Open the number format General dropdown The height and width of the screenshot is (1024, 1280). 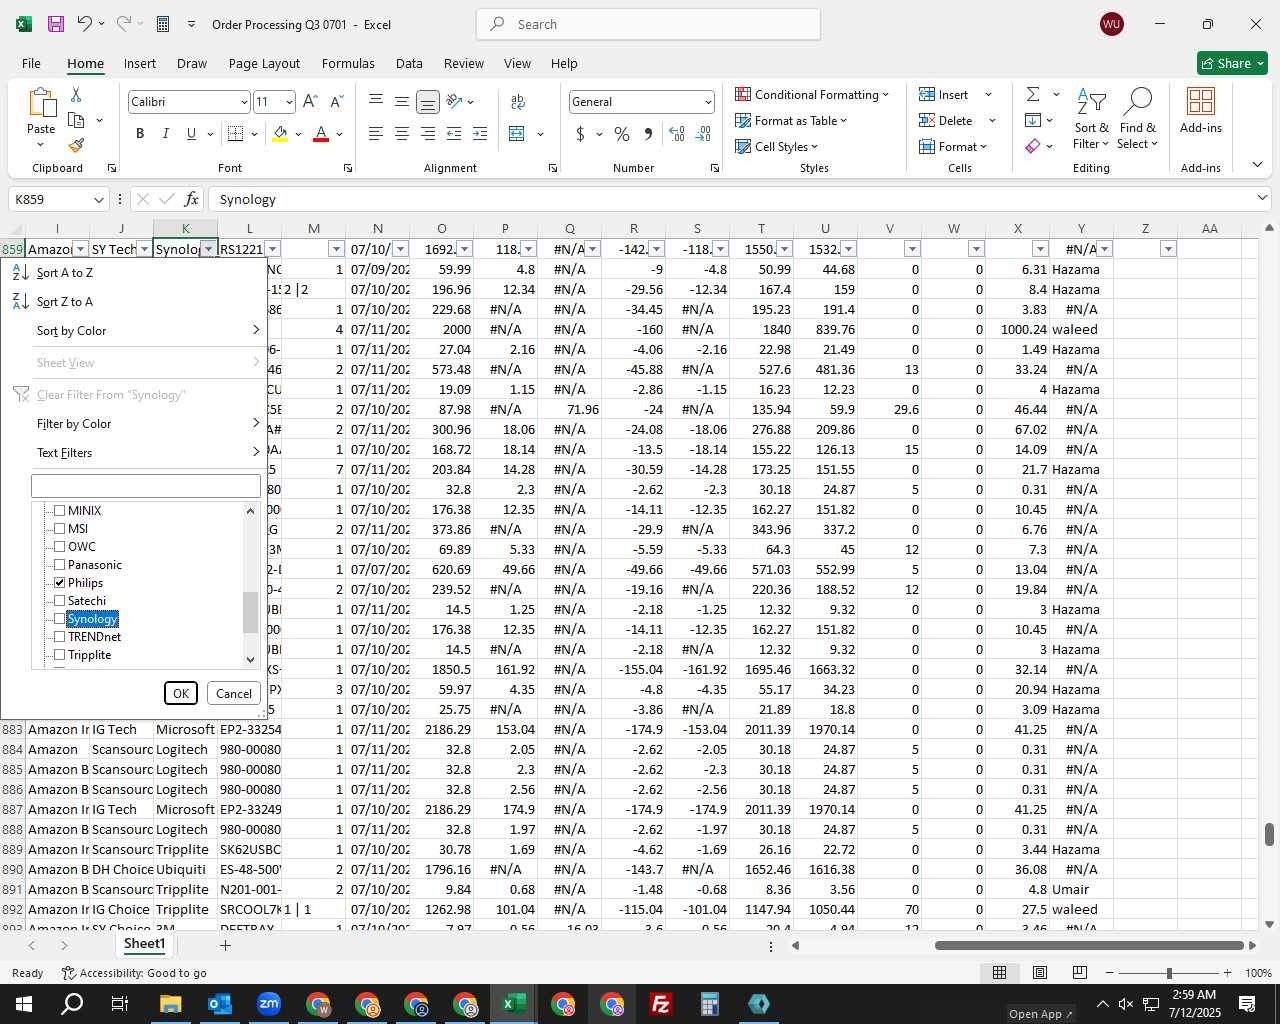(x=708, y=102)
